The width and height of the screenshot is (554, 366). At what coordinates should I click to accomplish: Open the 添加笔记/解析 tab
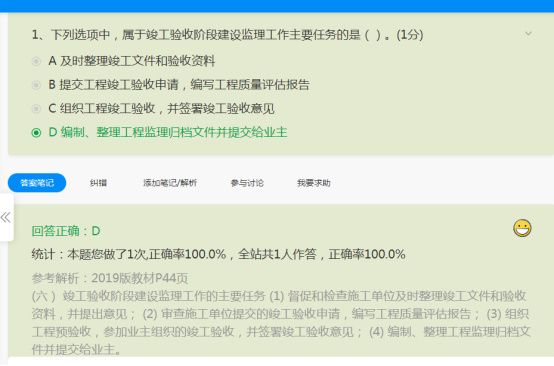click(170, 183)
